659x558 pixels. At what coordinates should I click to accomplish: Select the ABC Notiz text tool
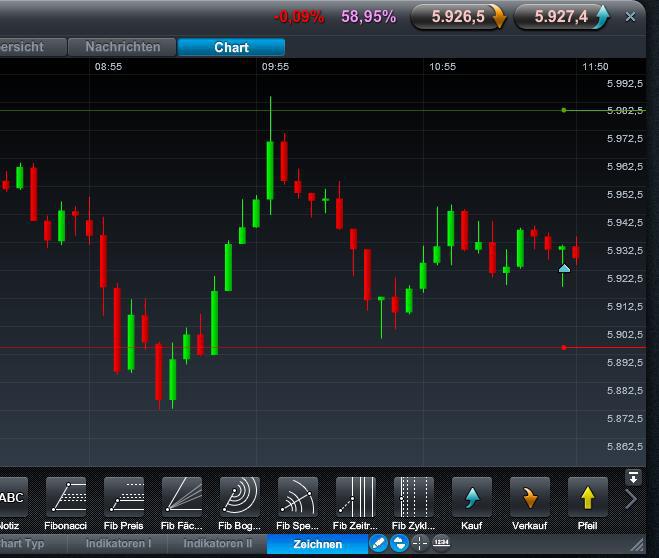[13, 497]
